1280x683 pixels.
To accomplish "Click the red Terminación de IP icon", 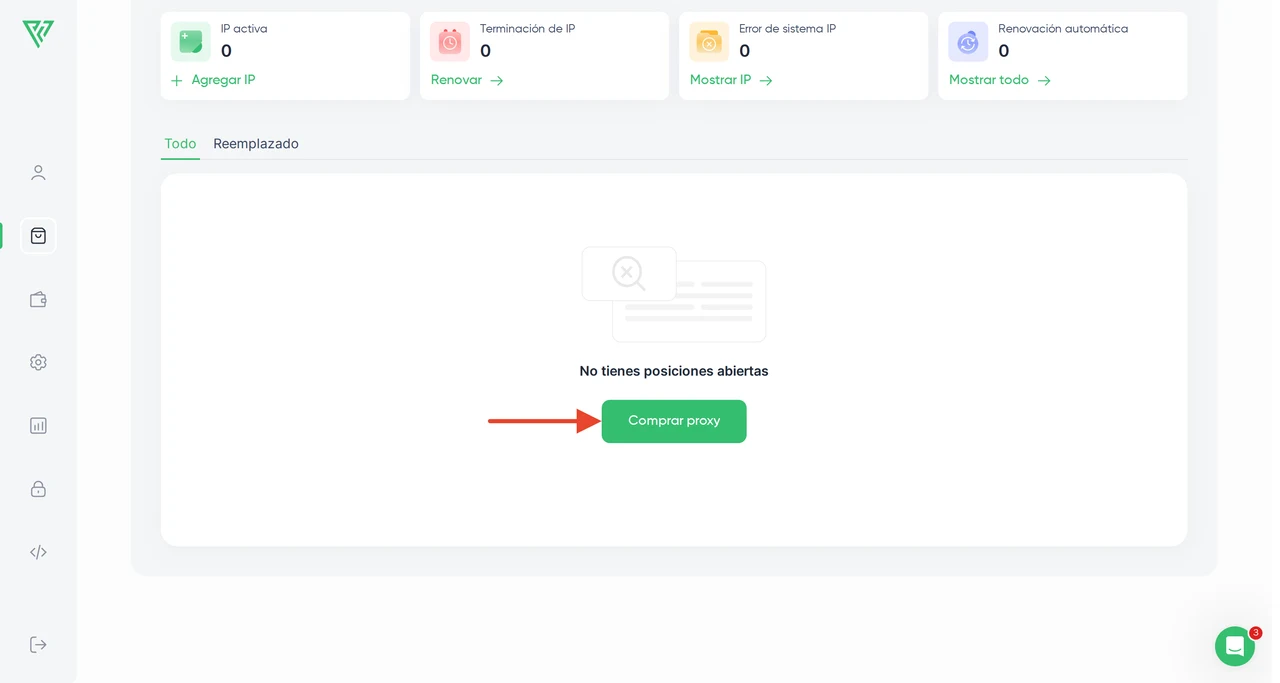I will coord(450,42).
